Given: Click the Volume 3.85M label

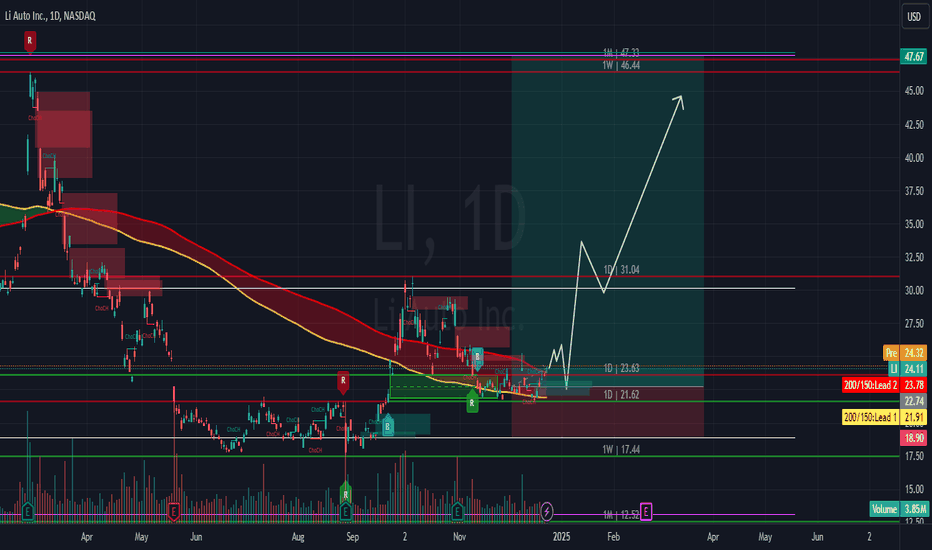Looking at the screenshot, I should (898, 509).
